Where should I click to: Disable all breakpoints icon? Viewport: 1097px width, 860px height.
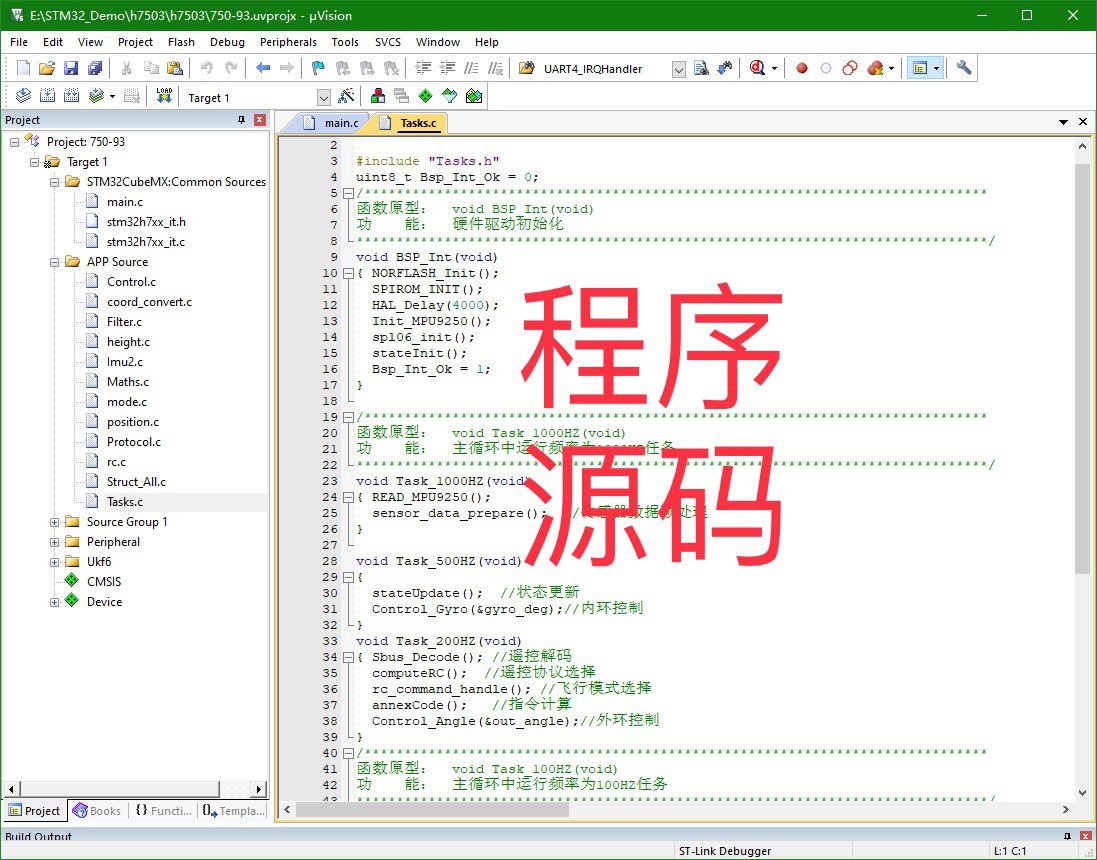[850, 68]
